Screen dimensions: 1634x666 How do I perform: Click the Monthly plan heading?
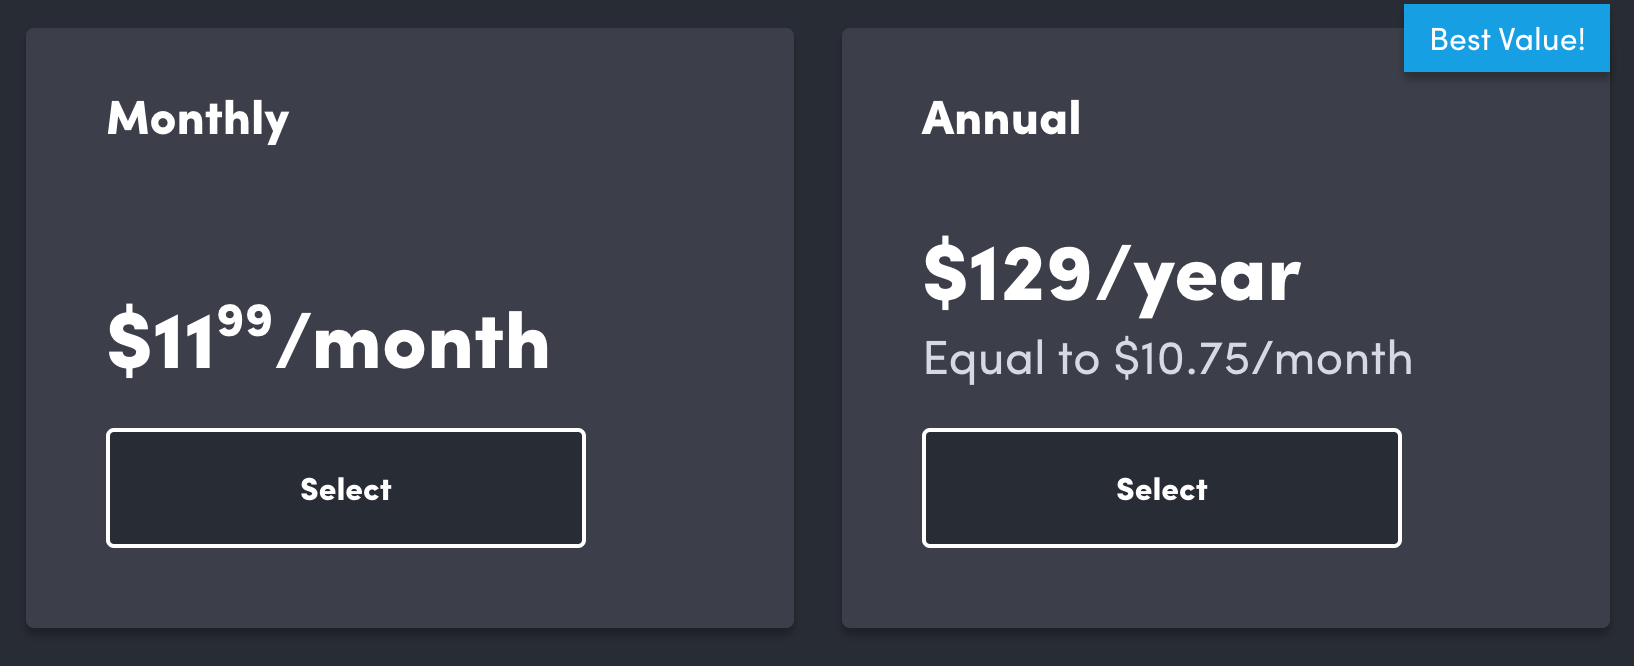click(198, 119)
